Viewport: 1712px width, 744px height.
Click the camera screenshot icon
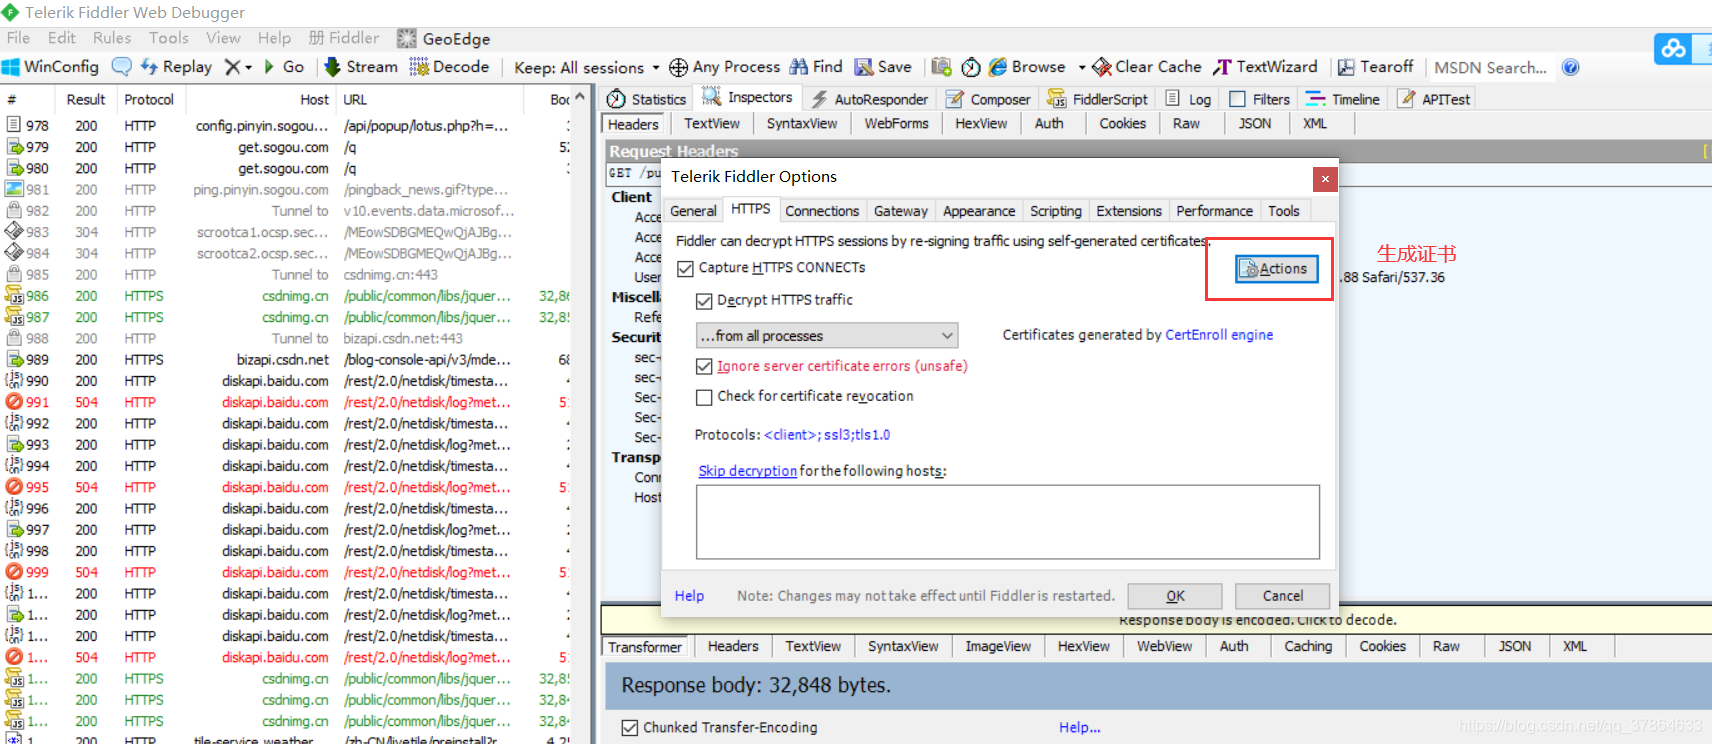click(x=941, y=67)
